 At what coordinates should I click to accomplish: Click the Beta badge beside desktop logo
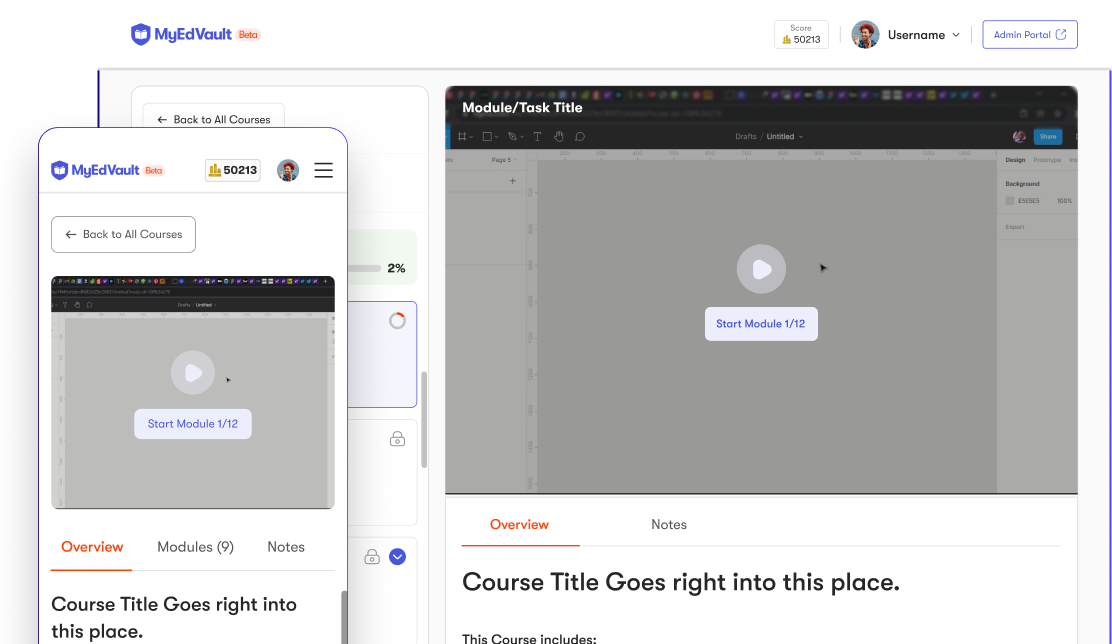pos(248,35)
